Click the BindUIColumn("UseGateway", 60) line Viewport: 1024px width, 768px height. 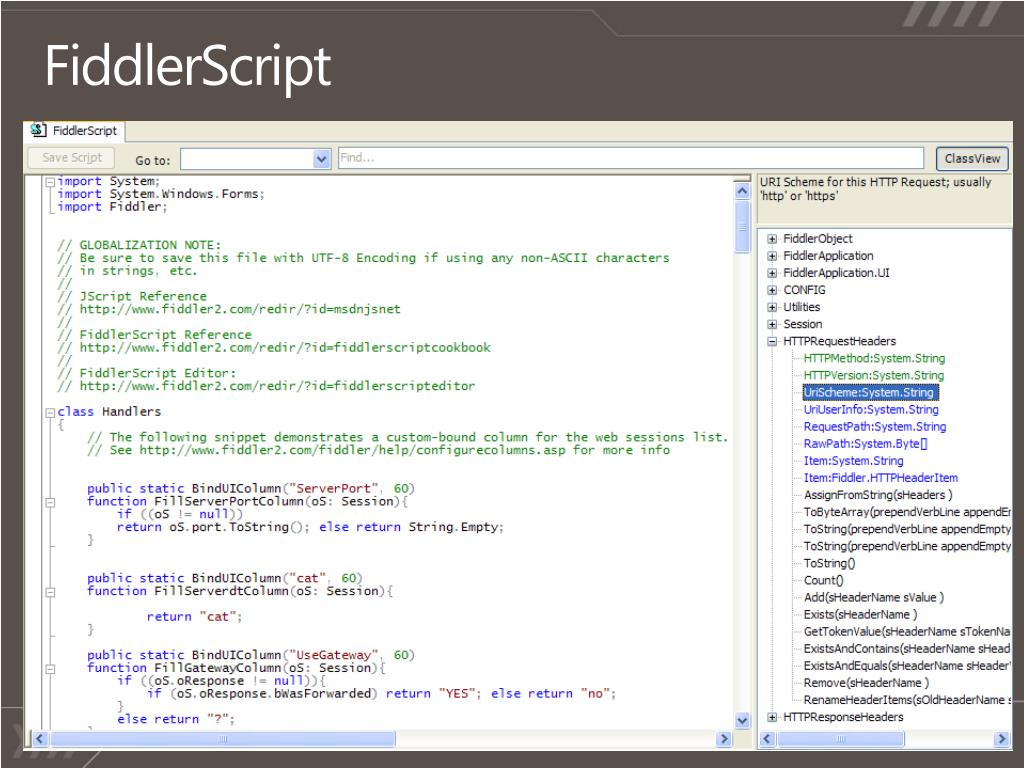pyautogui.click(x=251, y=655)
